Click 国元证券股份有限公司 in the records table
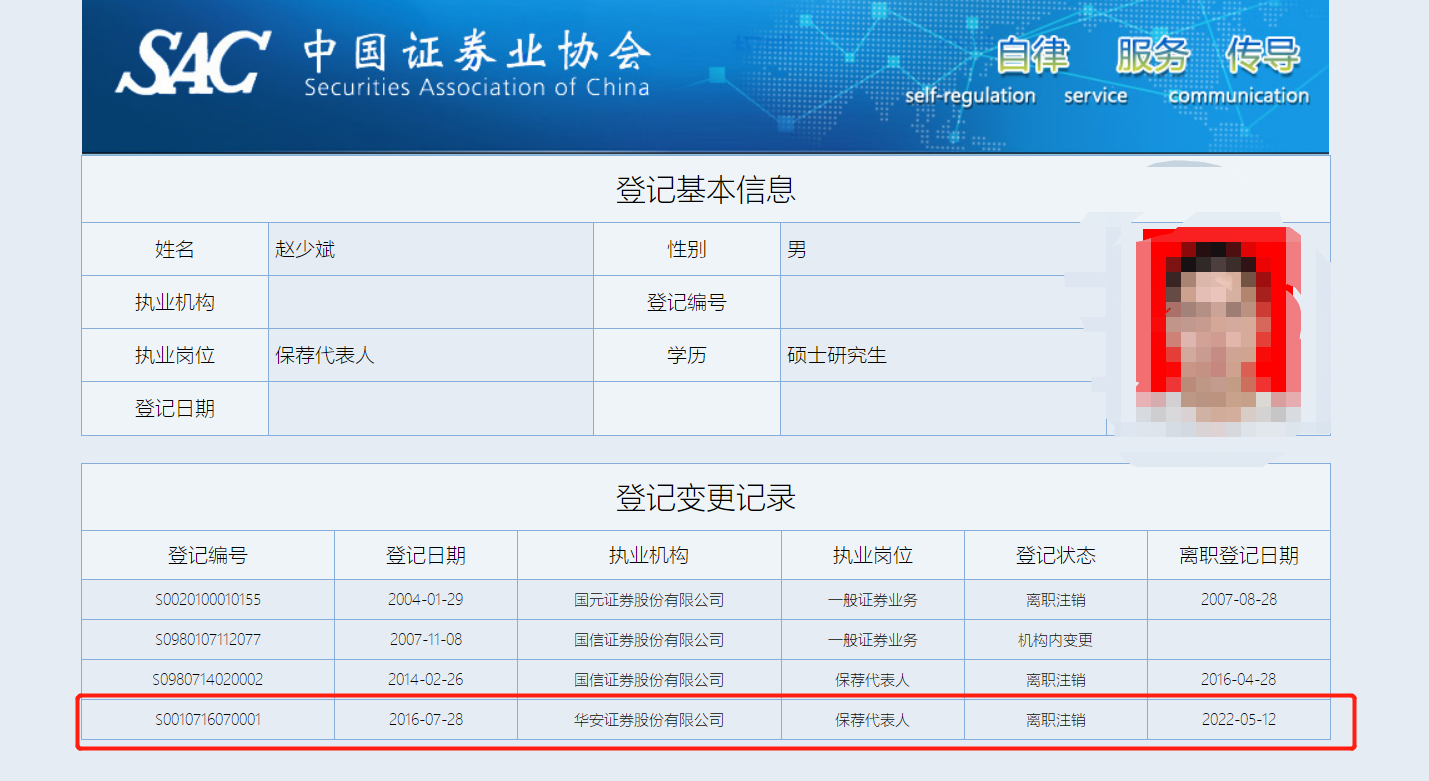 click(x=648, y=600)
